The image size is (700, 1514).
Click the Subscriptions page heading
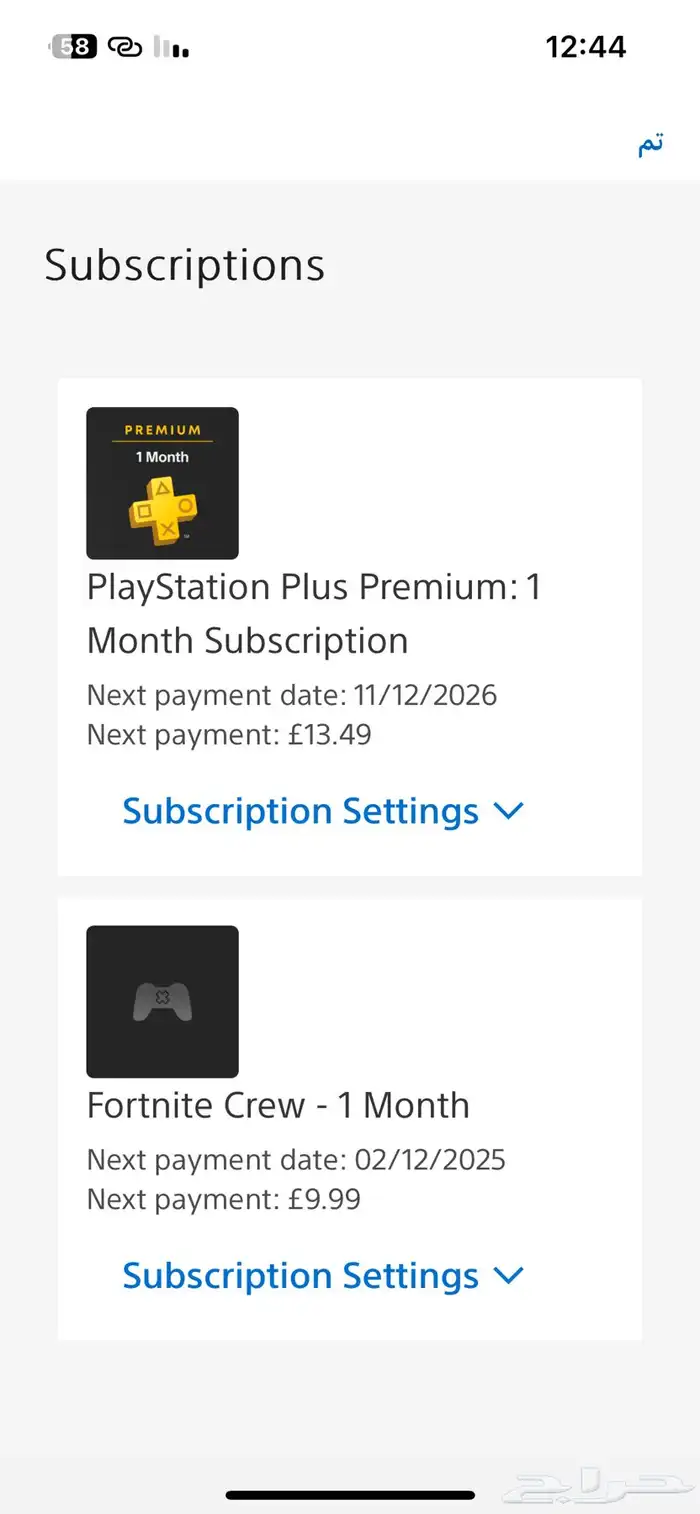185,266
